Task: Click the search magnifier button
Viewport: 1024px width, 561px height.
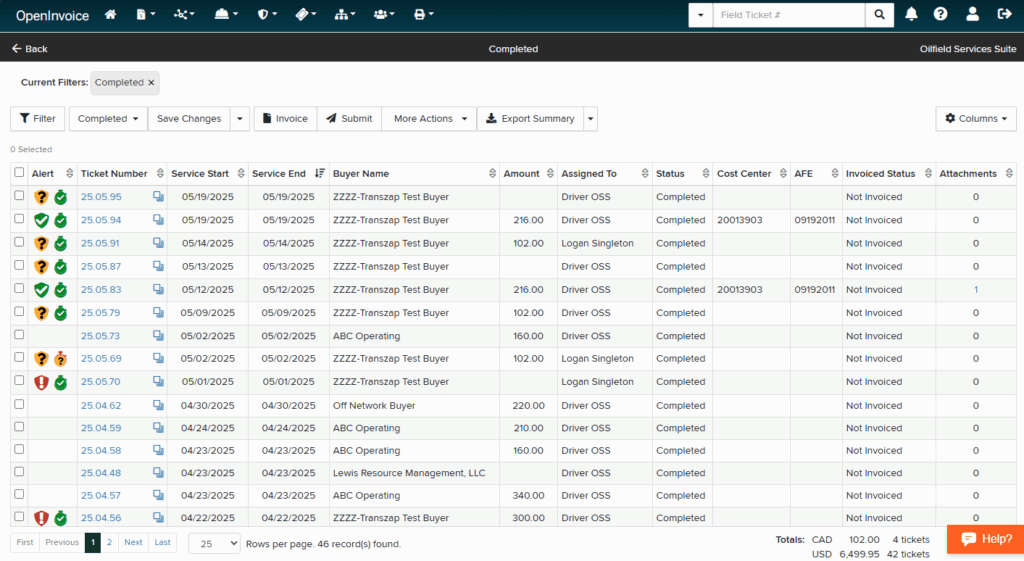Action: tap(879, 15)
